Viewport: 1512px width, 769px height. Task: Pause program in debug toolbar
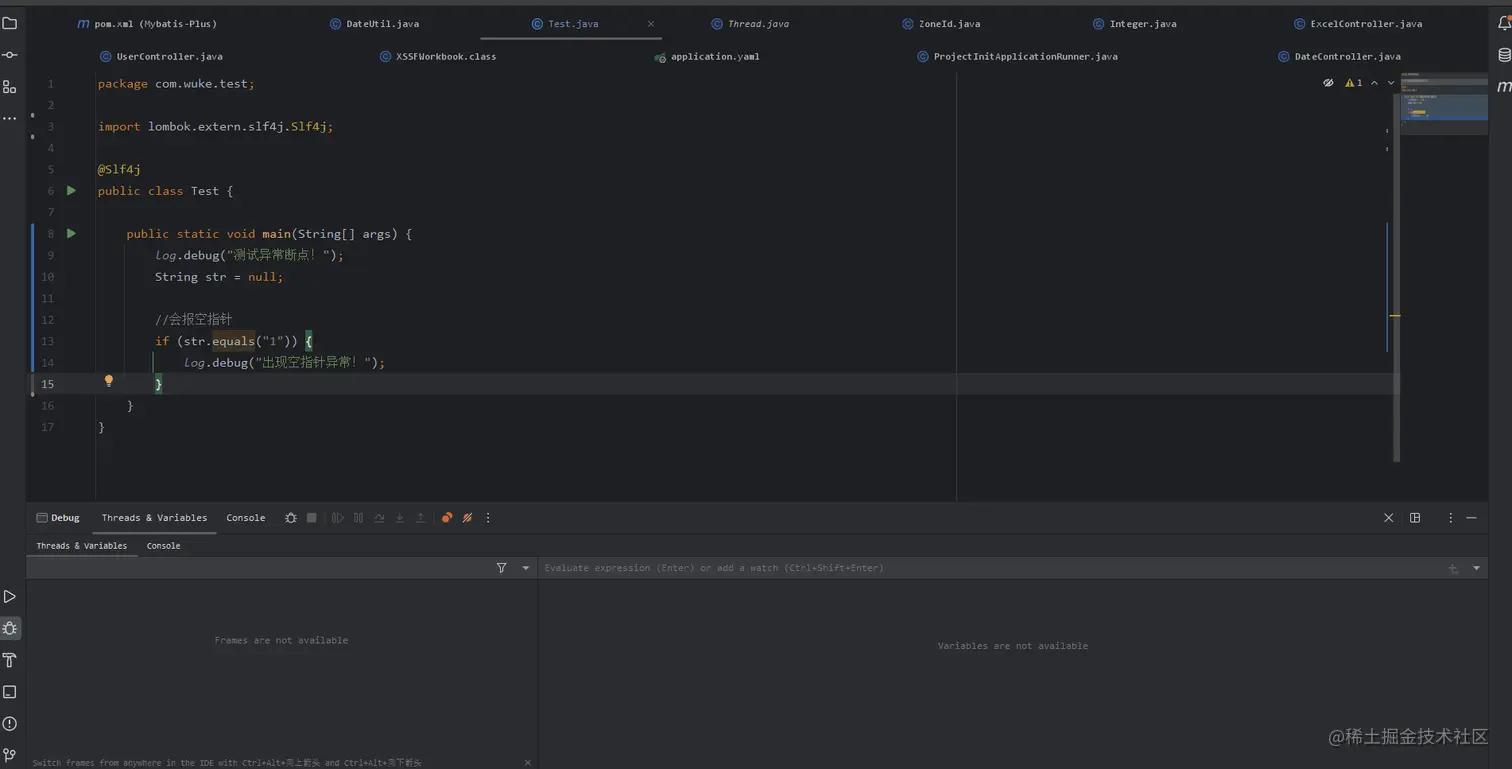[358, 518]
